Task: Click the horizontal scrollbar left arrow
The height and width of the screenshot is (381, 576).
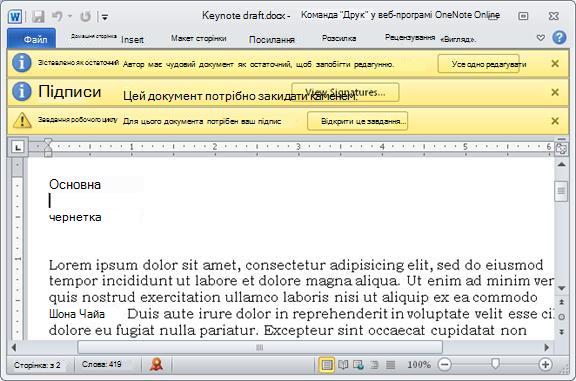Action: click(14, 347)
